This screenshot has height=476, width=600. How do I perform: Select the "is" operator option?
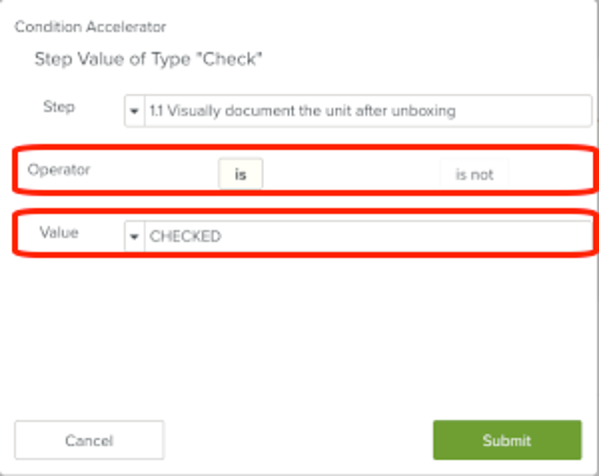pos(240,174)
